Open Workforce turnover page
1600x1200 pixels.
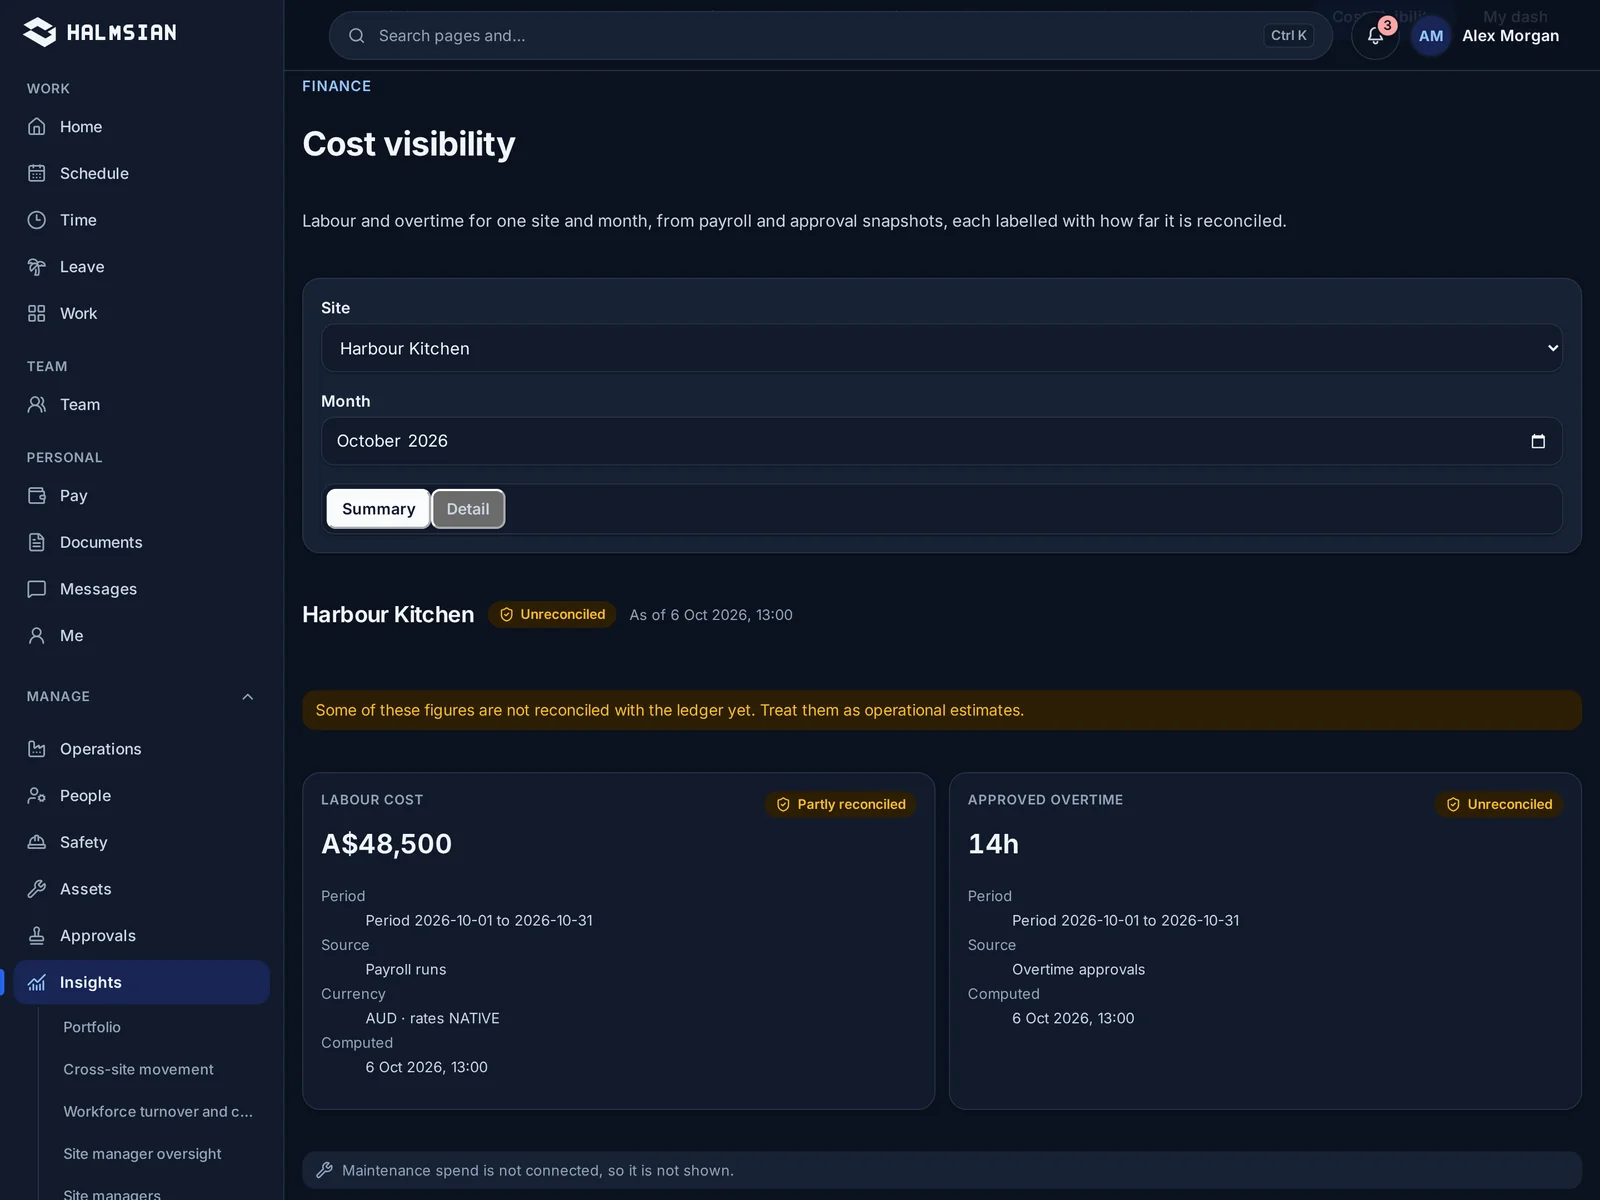point(158,1112)
